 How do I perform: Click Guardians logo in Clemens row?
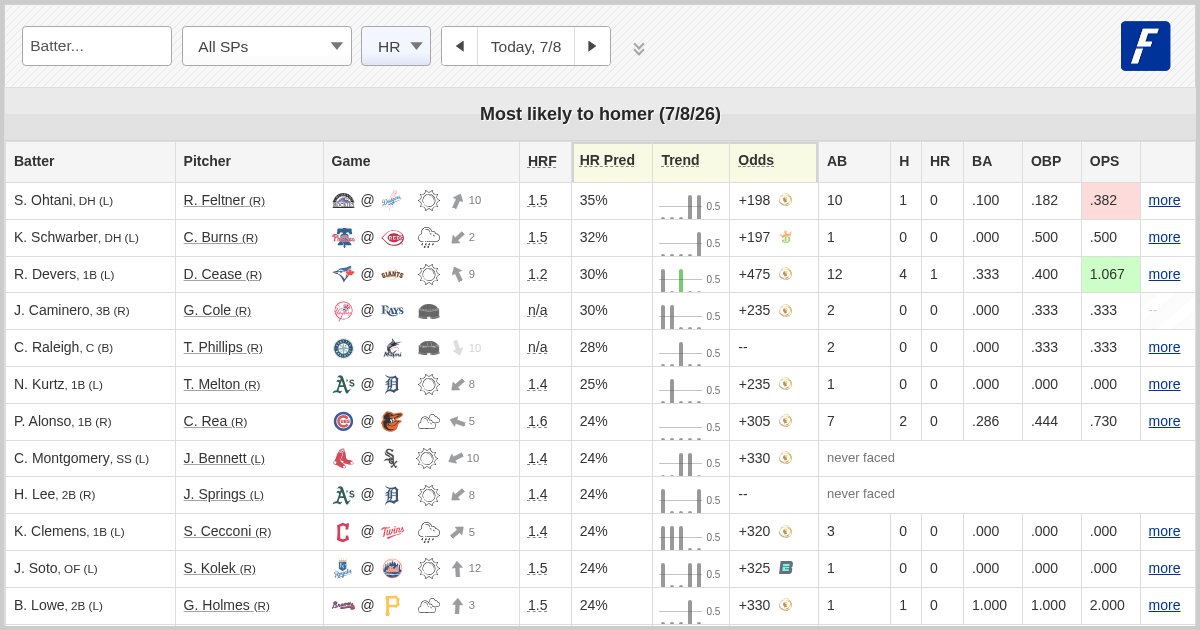tap(343, 532)
